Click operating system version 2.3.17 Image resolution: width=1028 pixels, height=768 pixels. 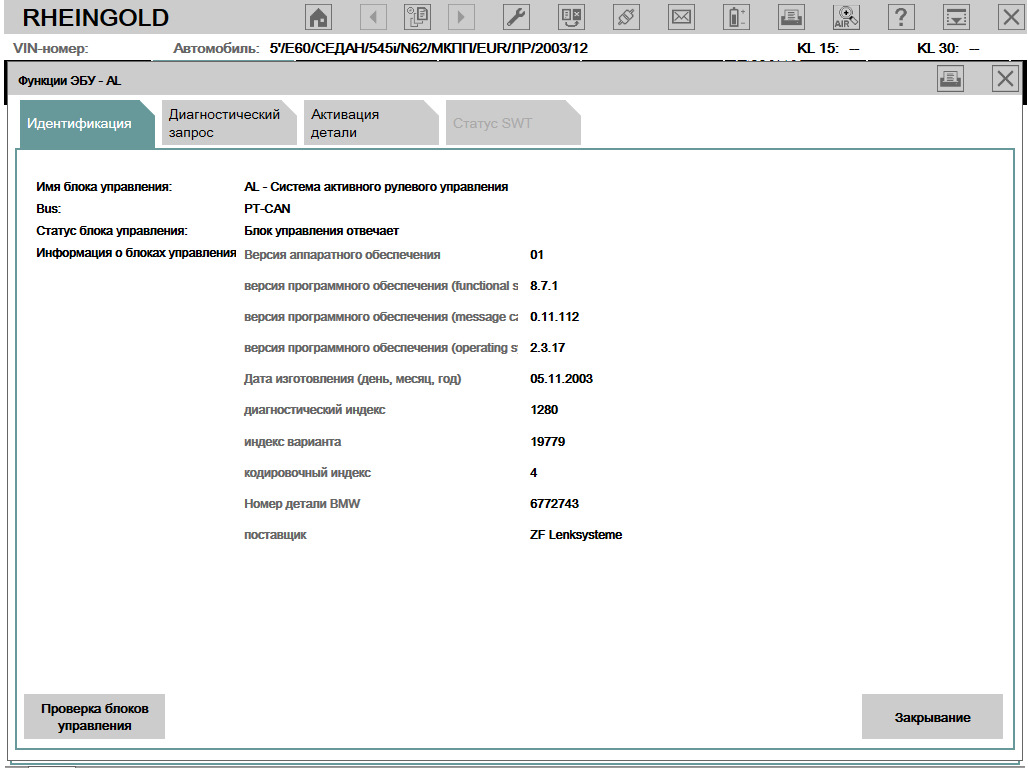point(547,348)
